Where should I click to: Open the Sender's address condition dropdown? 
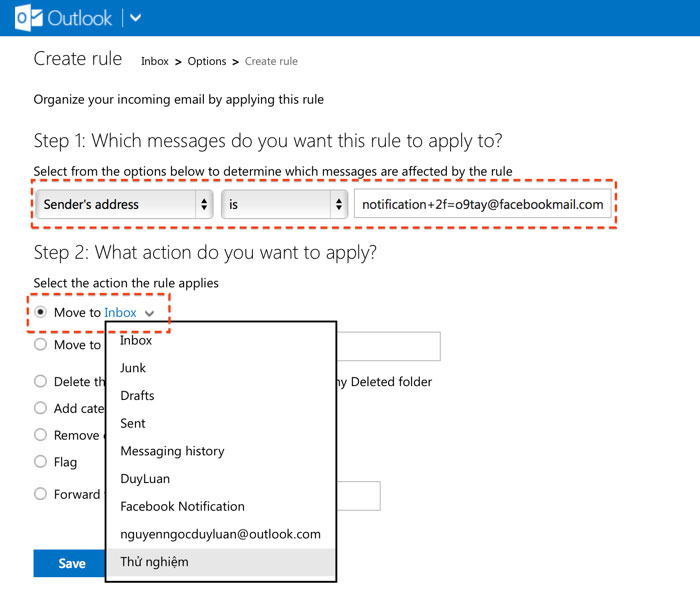point(124,204)
